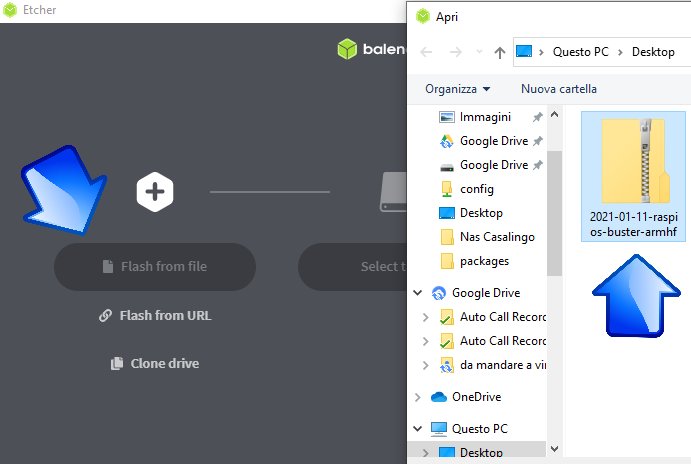Open Immagini in quick access
The width and height of the screenshot is (691, 464).
pos(484,117)
